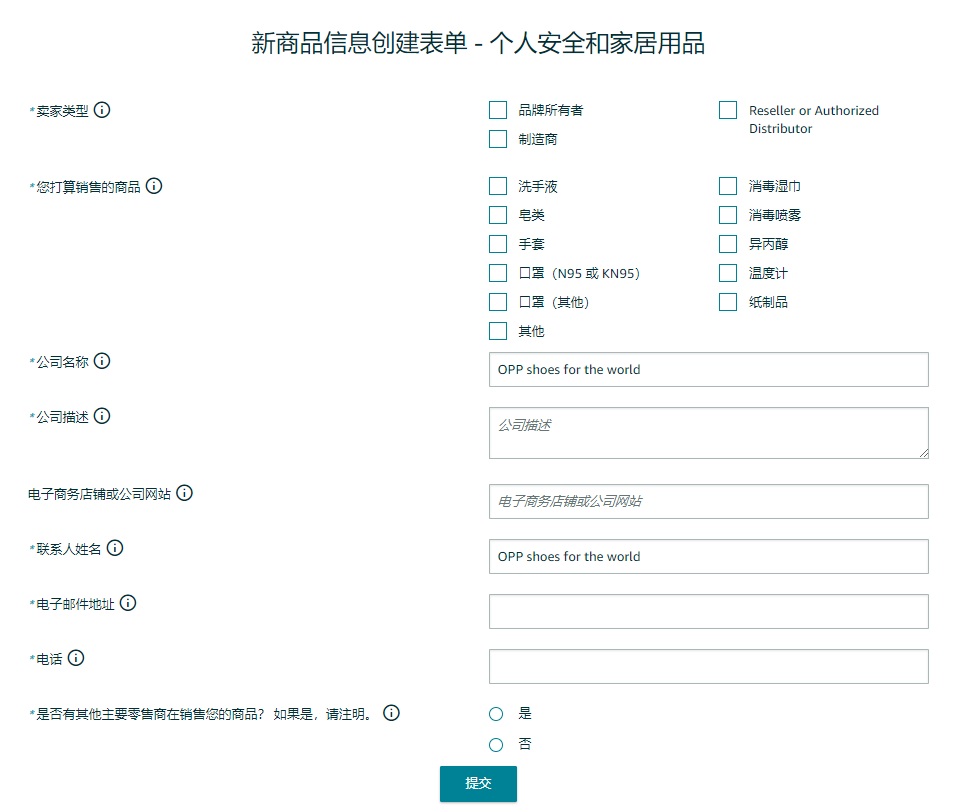Check the 口罩（N95 或 KN95）option
Viewport: 956px width, 808px height.
click(497, 272)
